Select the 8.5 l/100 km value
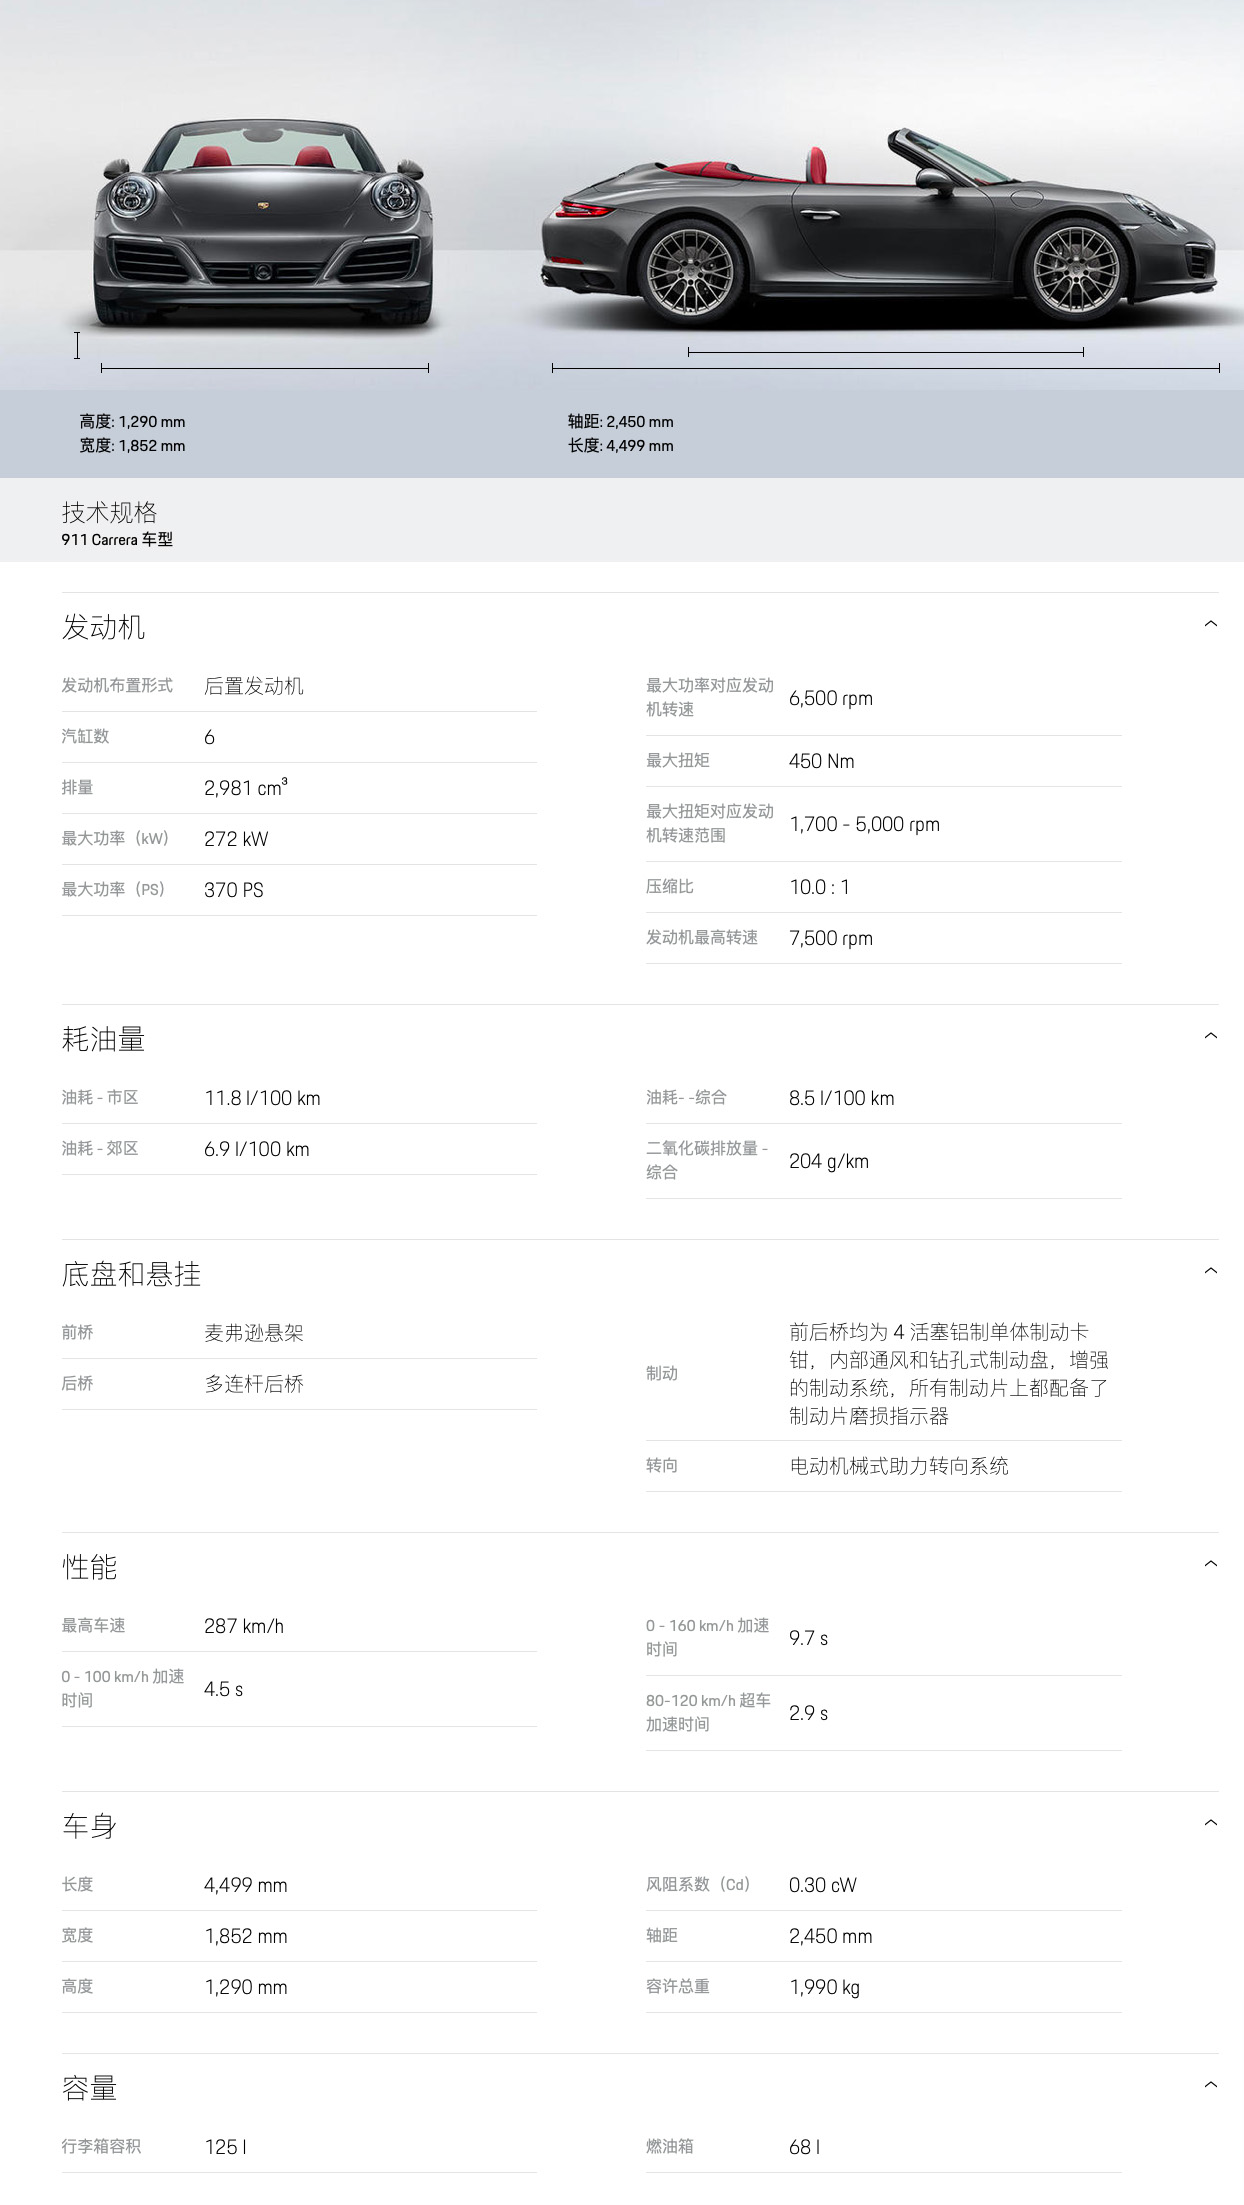This screenshot has width=1244, height=2205. click(x=842, y=1098)
